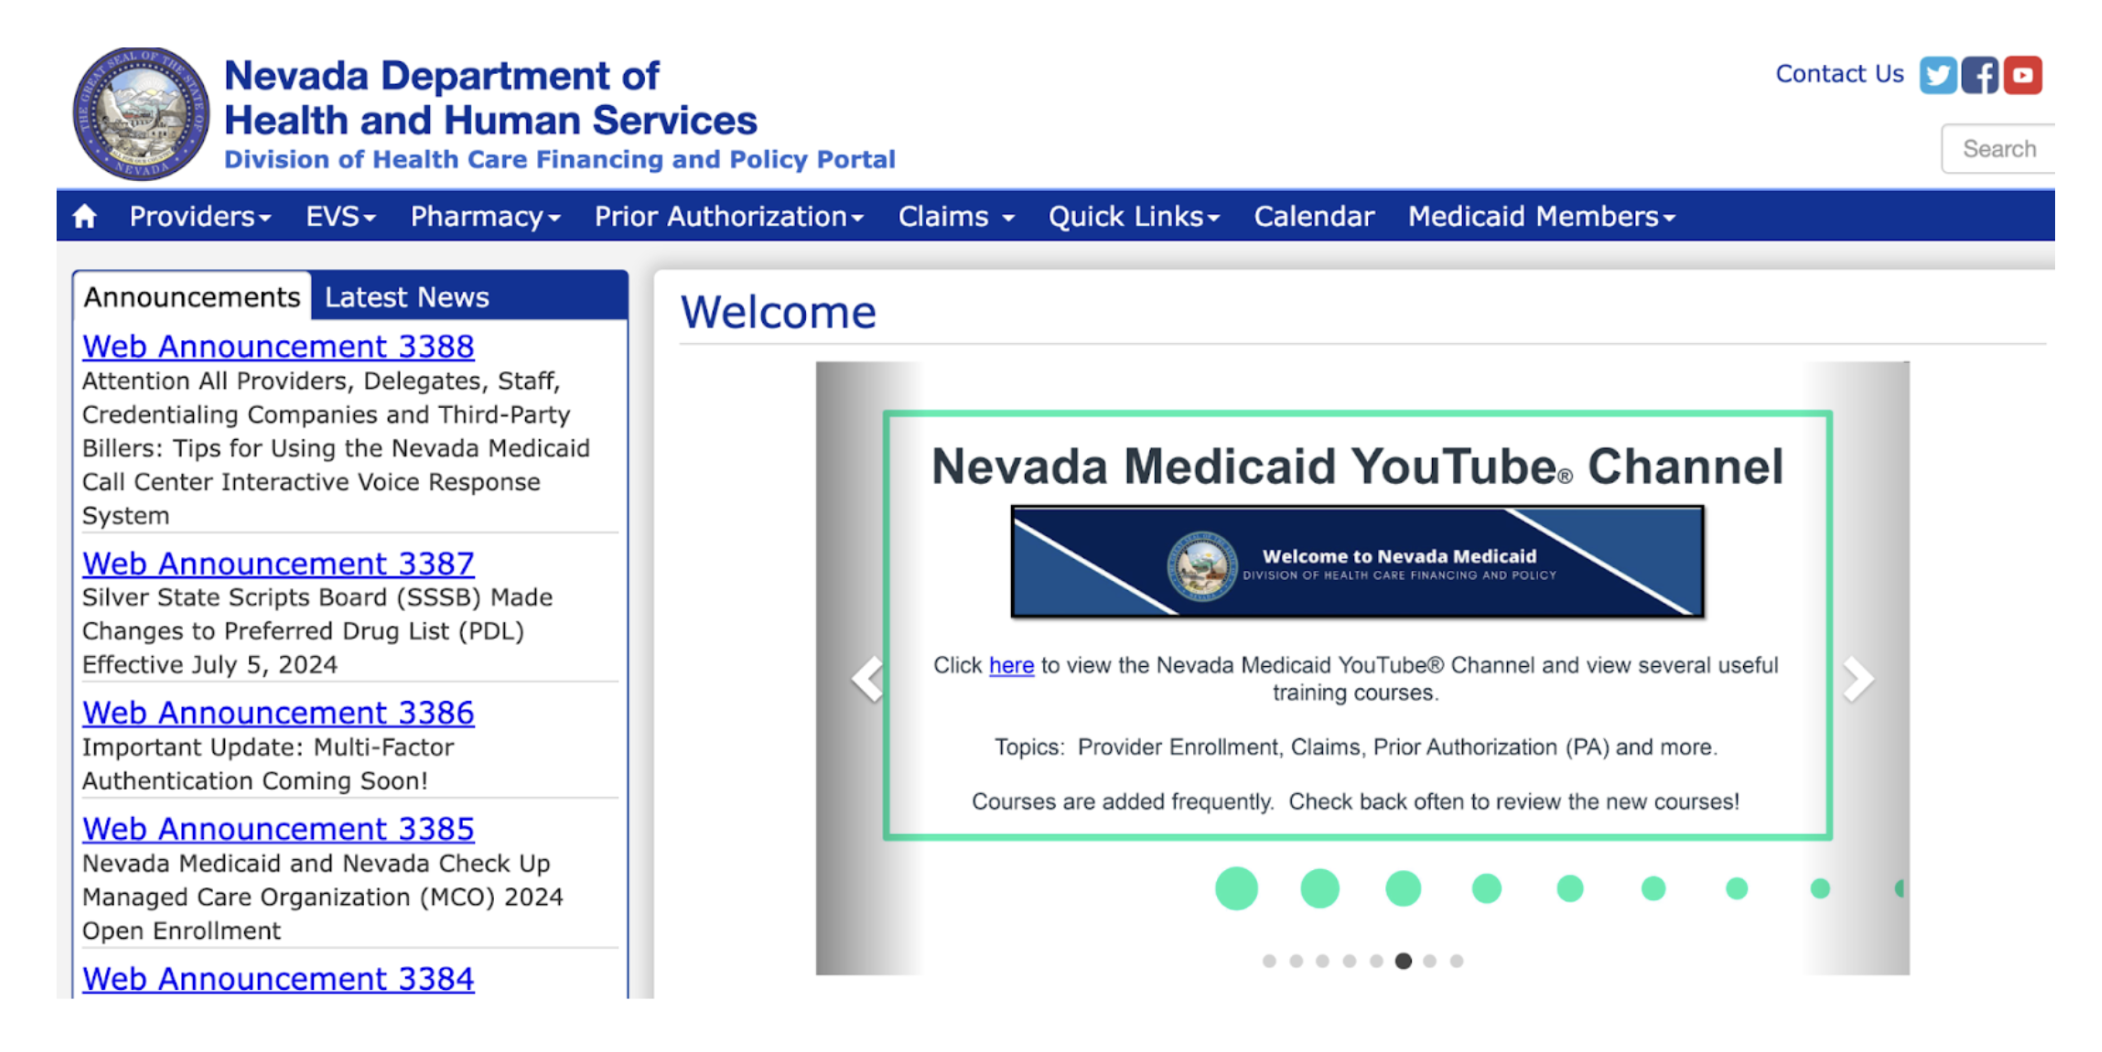Open Web Announcement 3386
The height and width of the screenshot is (1052, 2102).
point(278,712)
